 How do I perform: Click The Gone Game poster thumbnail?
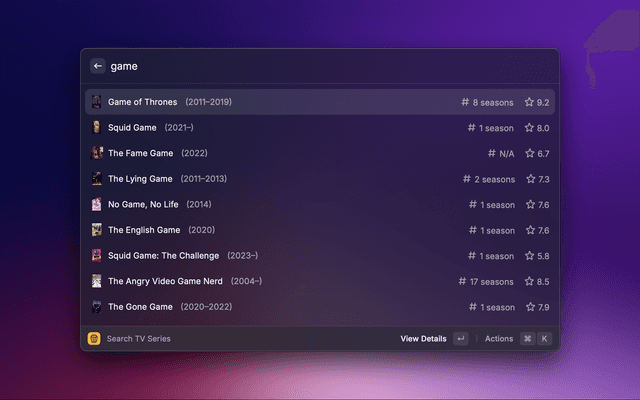97,307
